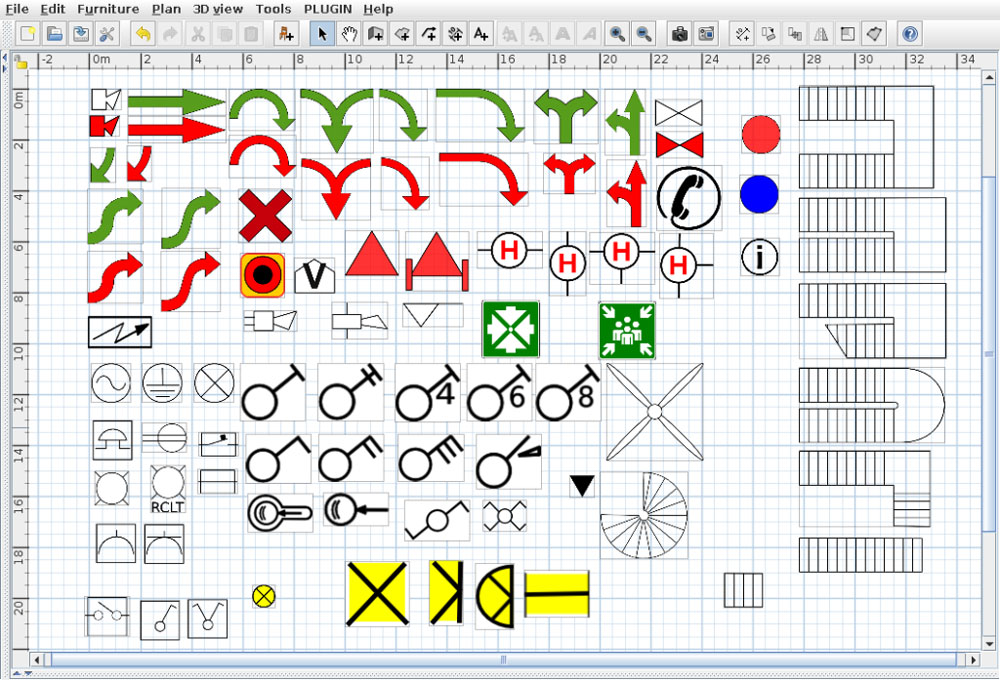Click the horizontal scrollbar below the plan
Image resolution: width=1000 pixels, height=680 pixels.
tap(500, 660)
